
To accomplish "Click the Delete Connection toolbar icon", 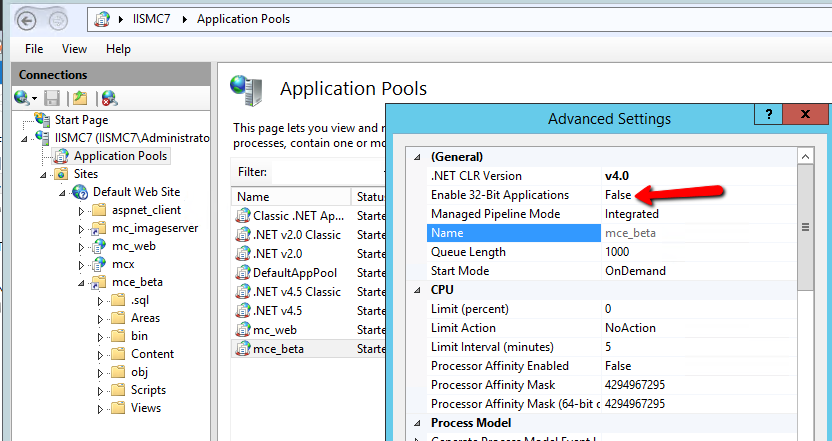I will tap(109, 98).
